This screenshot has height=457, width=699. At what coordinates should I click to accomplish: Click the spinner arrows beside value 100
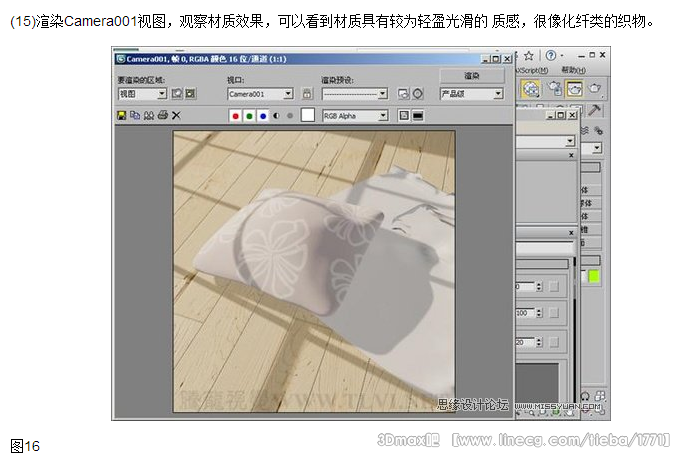tap(539, 313)
